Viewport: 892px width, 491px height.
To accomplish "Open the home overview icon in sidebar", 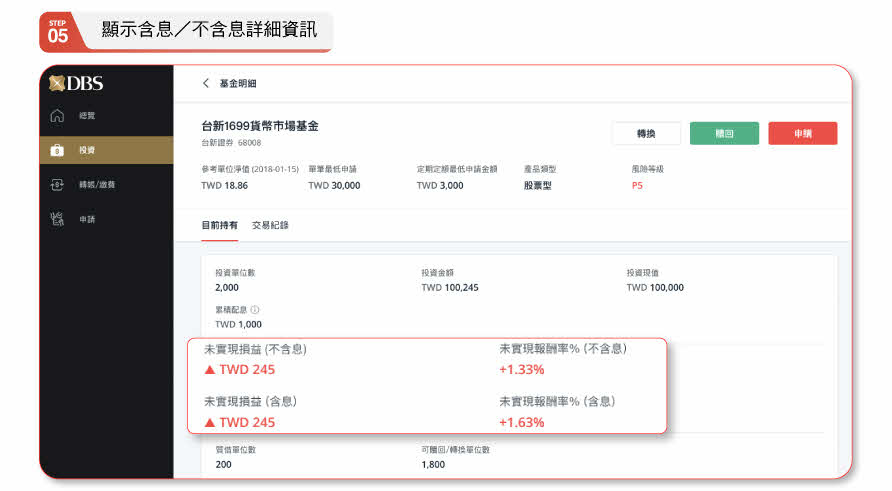I will (57, 115).
